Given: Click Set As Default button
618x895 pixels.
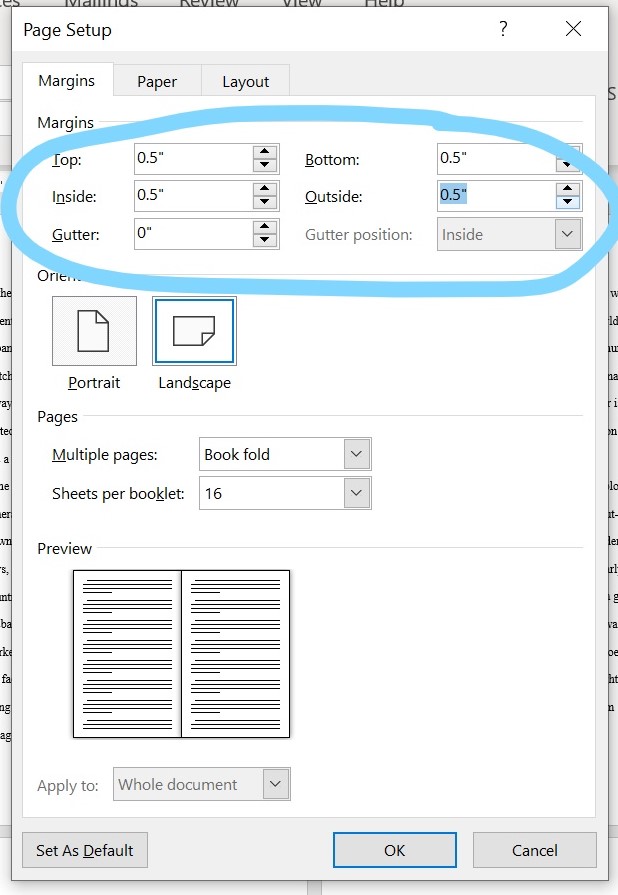Looking at the screenshot, I should 85,850.
